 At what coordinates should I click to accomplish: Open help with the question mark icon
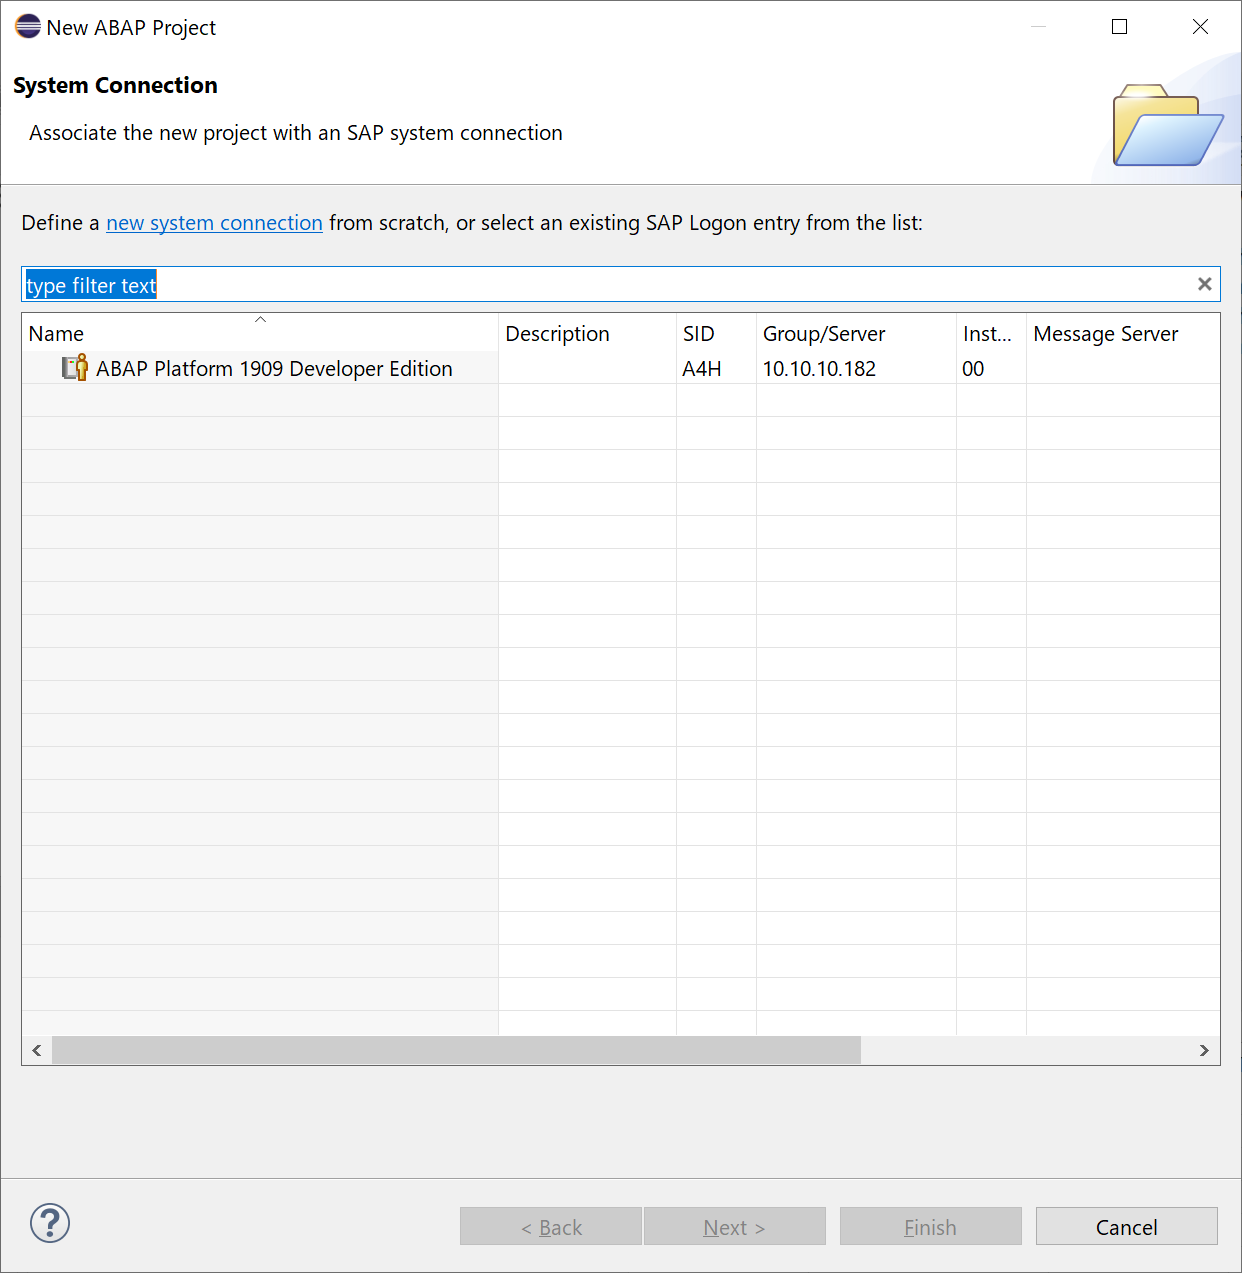(50, 1223)
